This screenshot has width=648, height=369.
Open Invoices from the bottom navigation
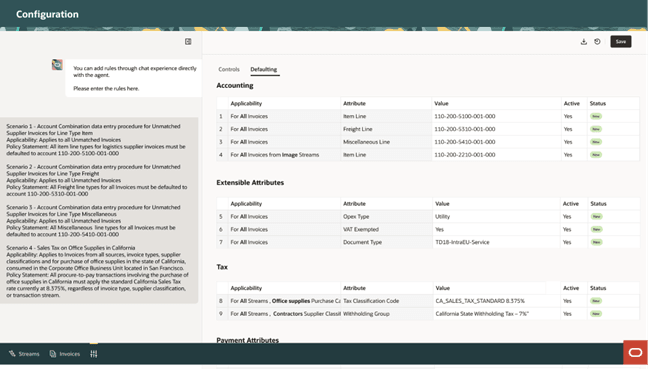(65, 354)
